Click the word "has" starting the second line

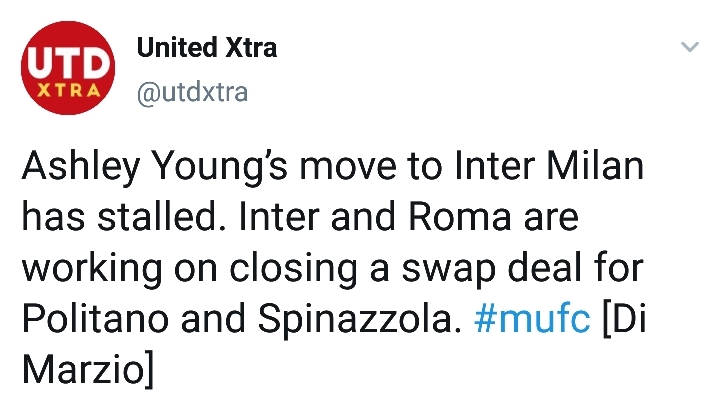coord(49,218)
